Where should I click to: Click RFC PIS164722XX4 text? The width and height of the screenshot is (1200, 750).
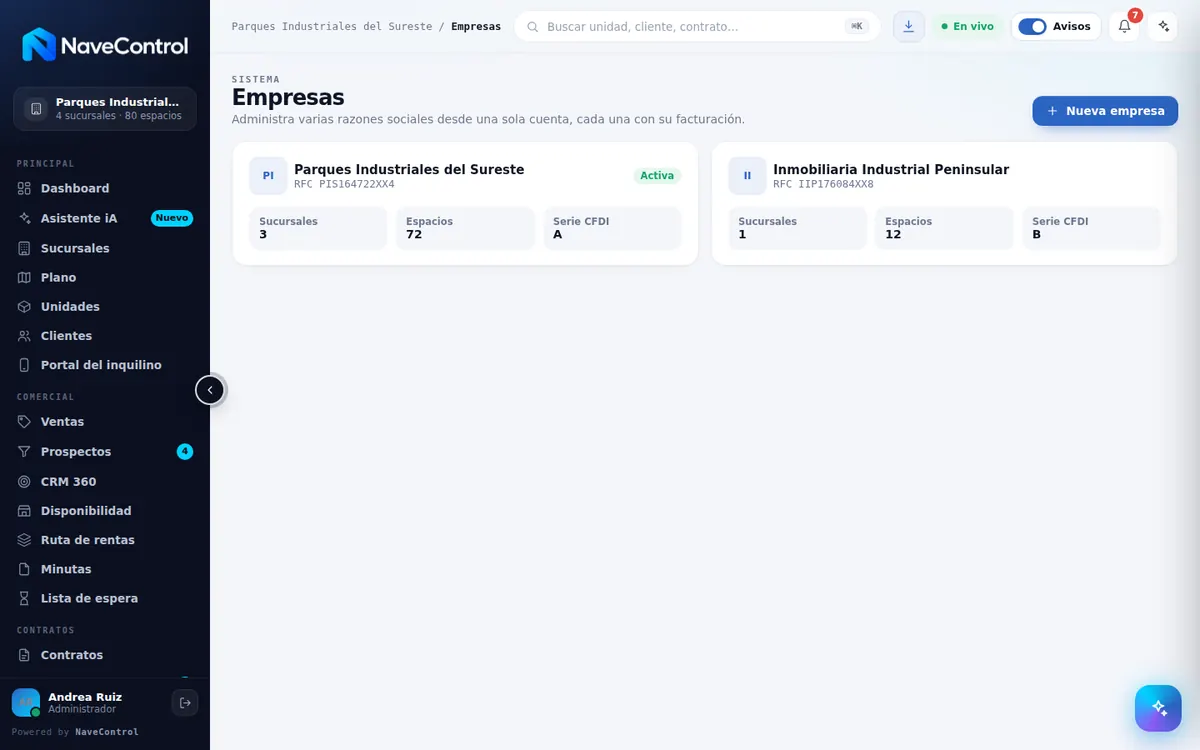click(x=344, y=184)
